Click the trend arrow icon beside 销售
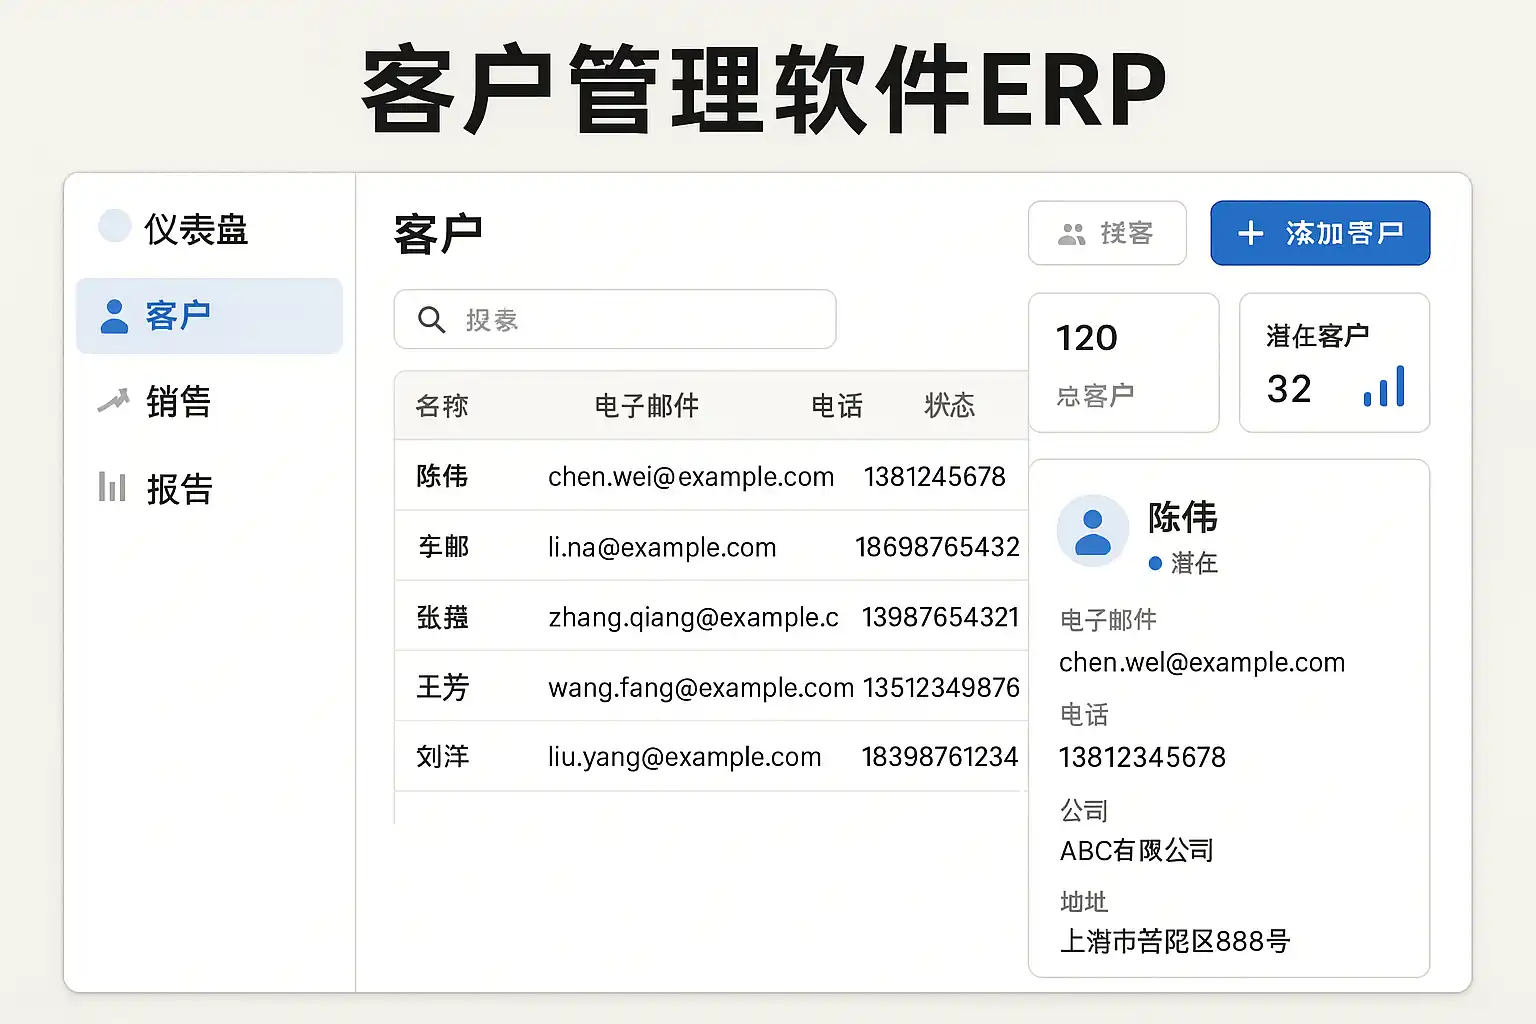This screenshot has height=1024, width=1536. [x=113, y=401]
